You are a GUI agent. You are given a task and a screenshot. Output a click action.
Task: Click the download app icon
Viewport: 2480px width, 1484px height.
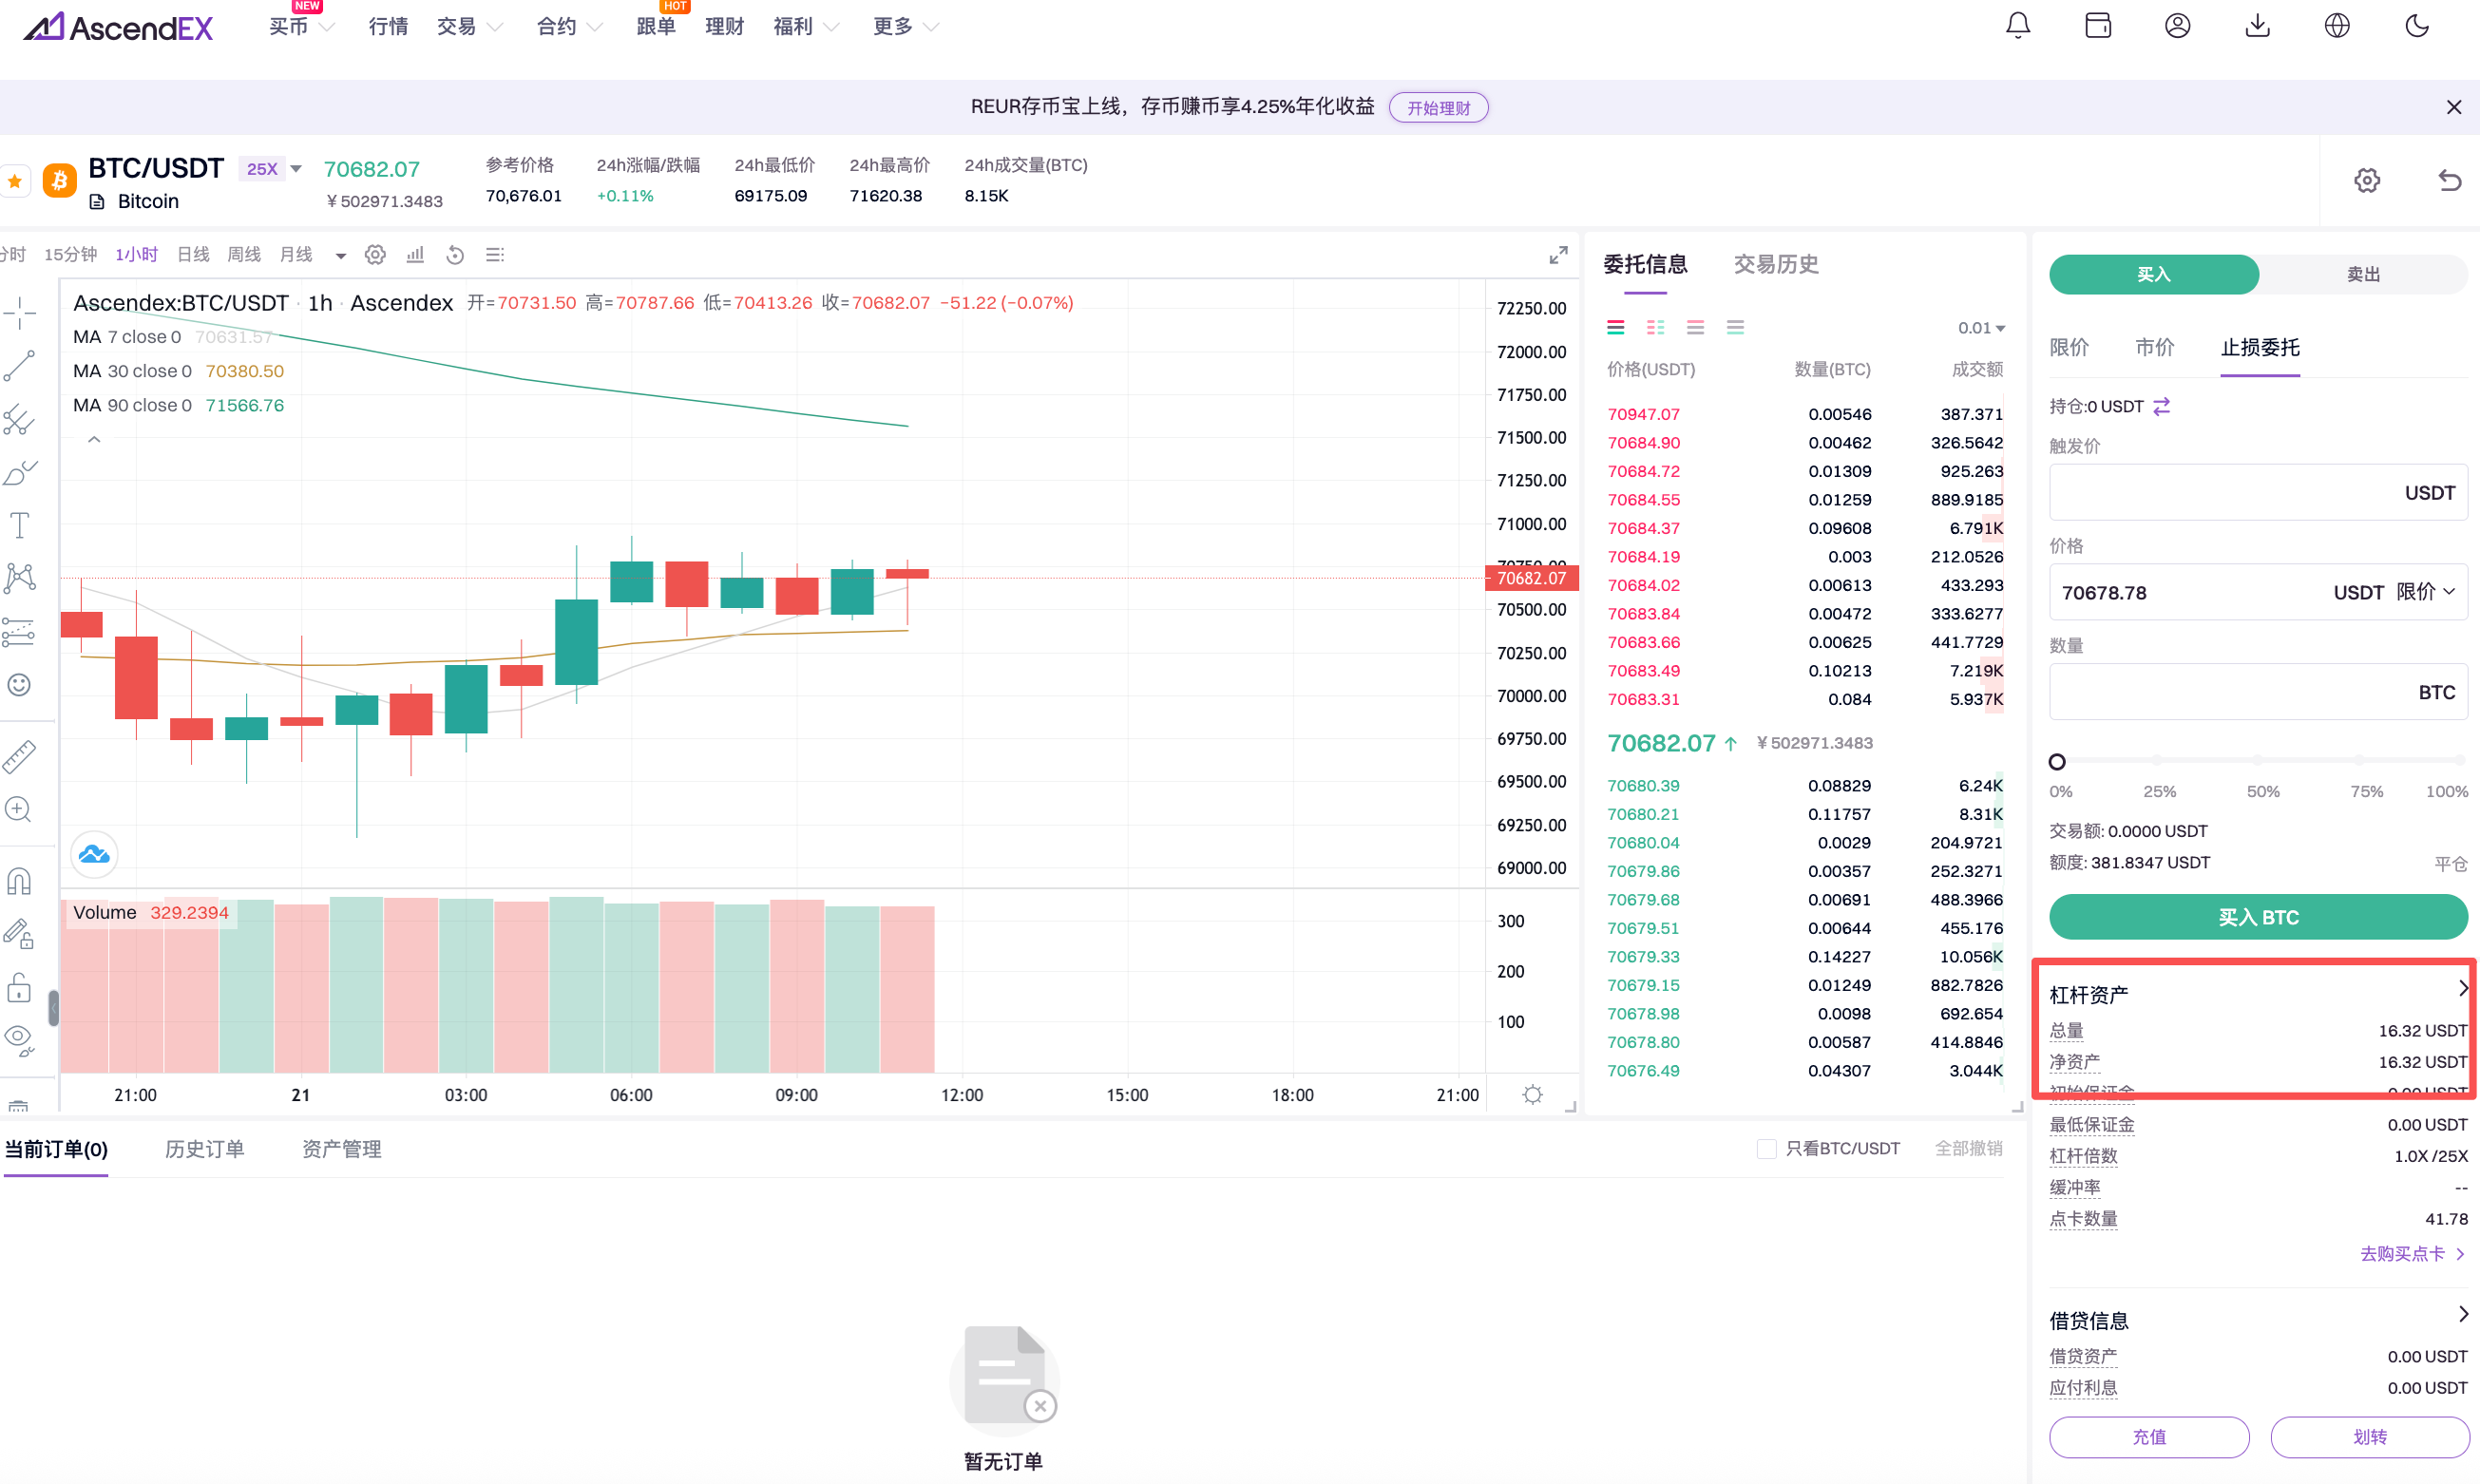[x=2257, y=26]
